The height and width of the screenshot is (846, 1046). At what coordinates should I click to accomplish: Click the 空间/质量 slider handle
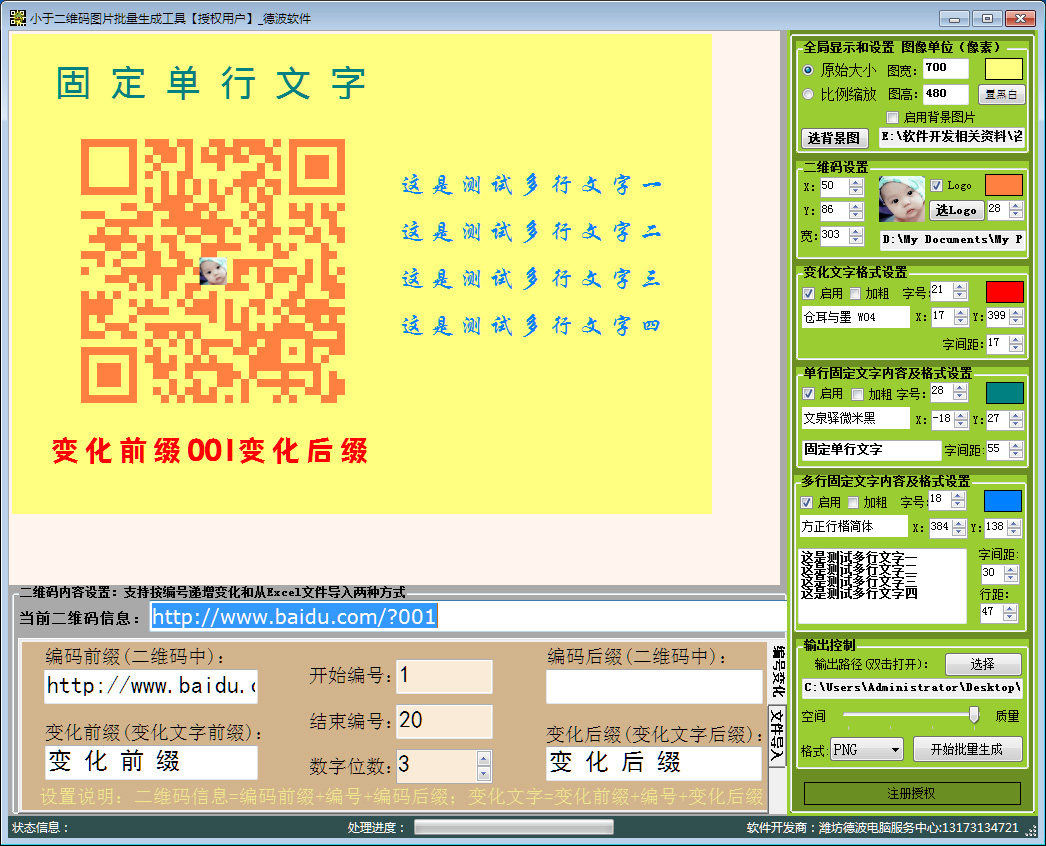click(x=974, y=715)
